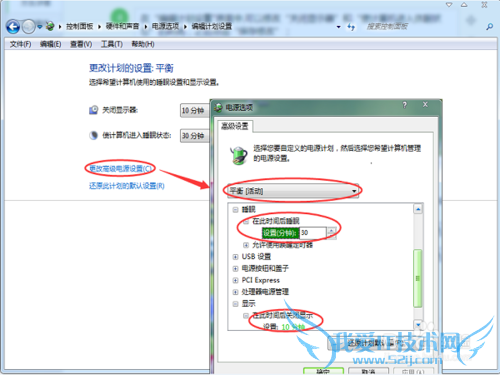
Task: Click the Forward navigation arrow
Action: click(x=28, y=27)
